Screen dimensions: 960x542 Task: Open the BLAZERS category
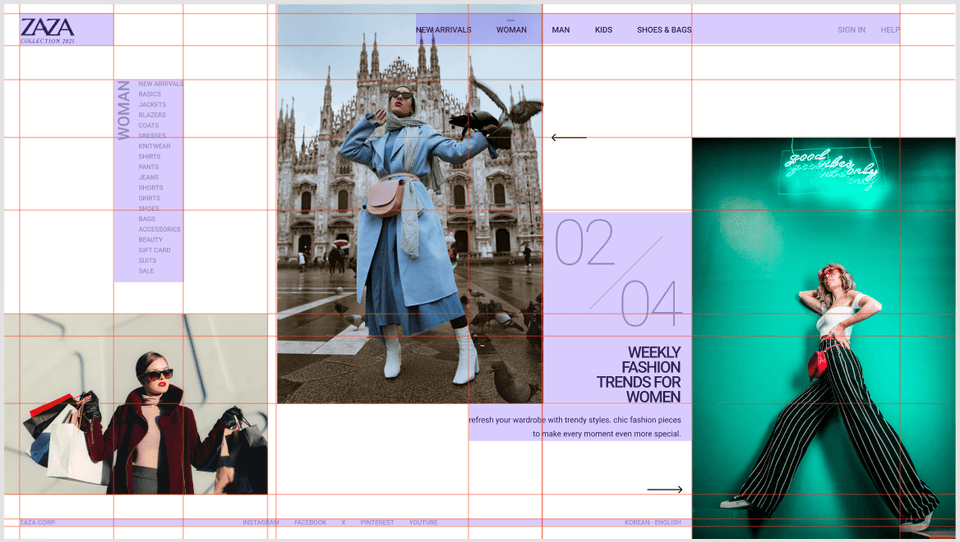click(152, 115)
